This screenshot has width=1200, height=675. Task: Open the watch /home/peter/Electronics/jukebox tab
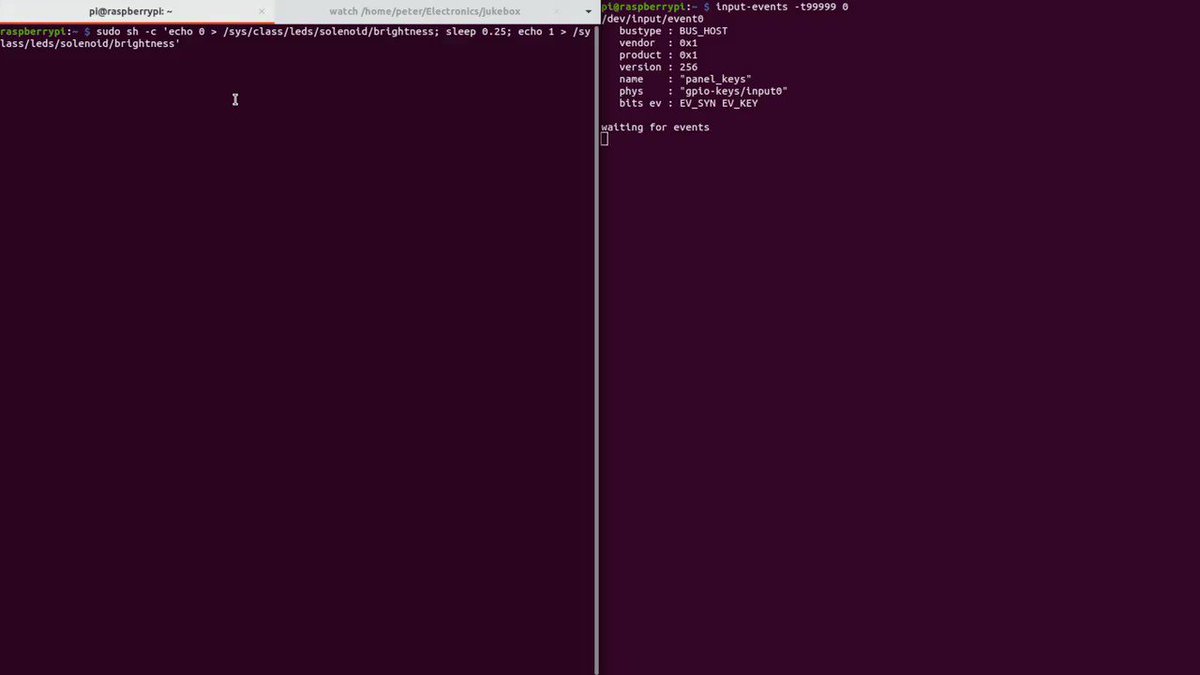(x=425, y=12)
